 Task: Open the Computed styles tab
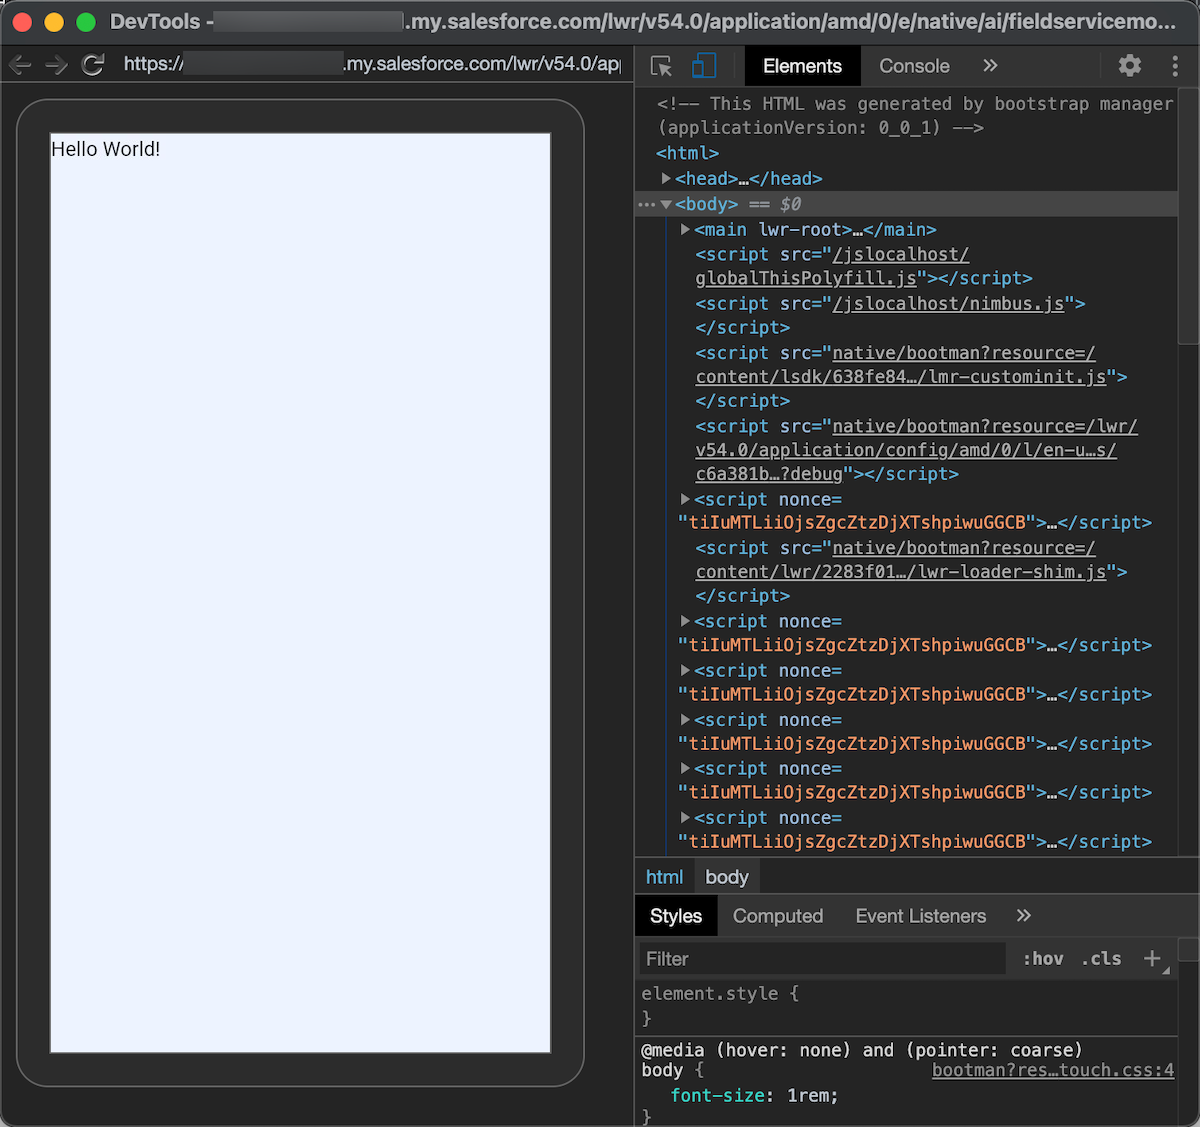coord(777,915)
